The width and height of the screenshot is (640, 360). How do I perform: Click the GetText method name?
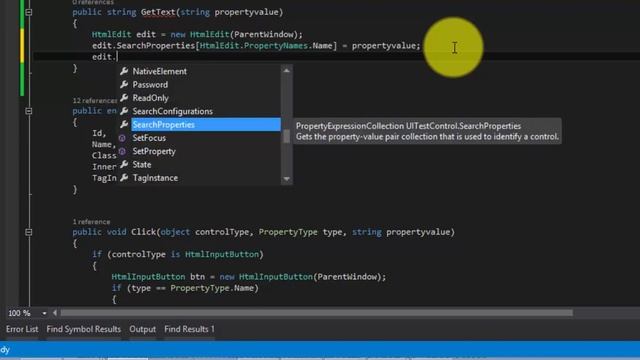click(x=158, y=12)
